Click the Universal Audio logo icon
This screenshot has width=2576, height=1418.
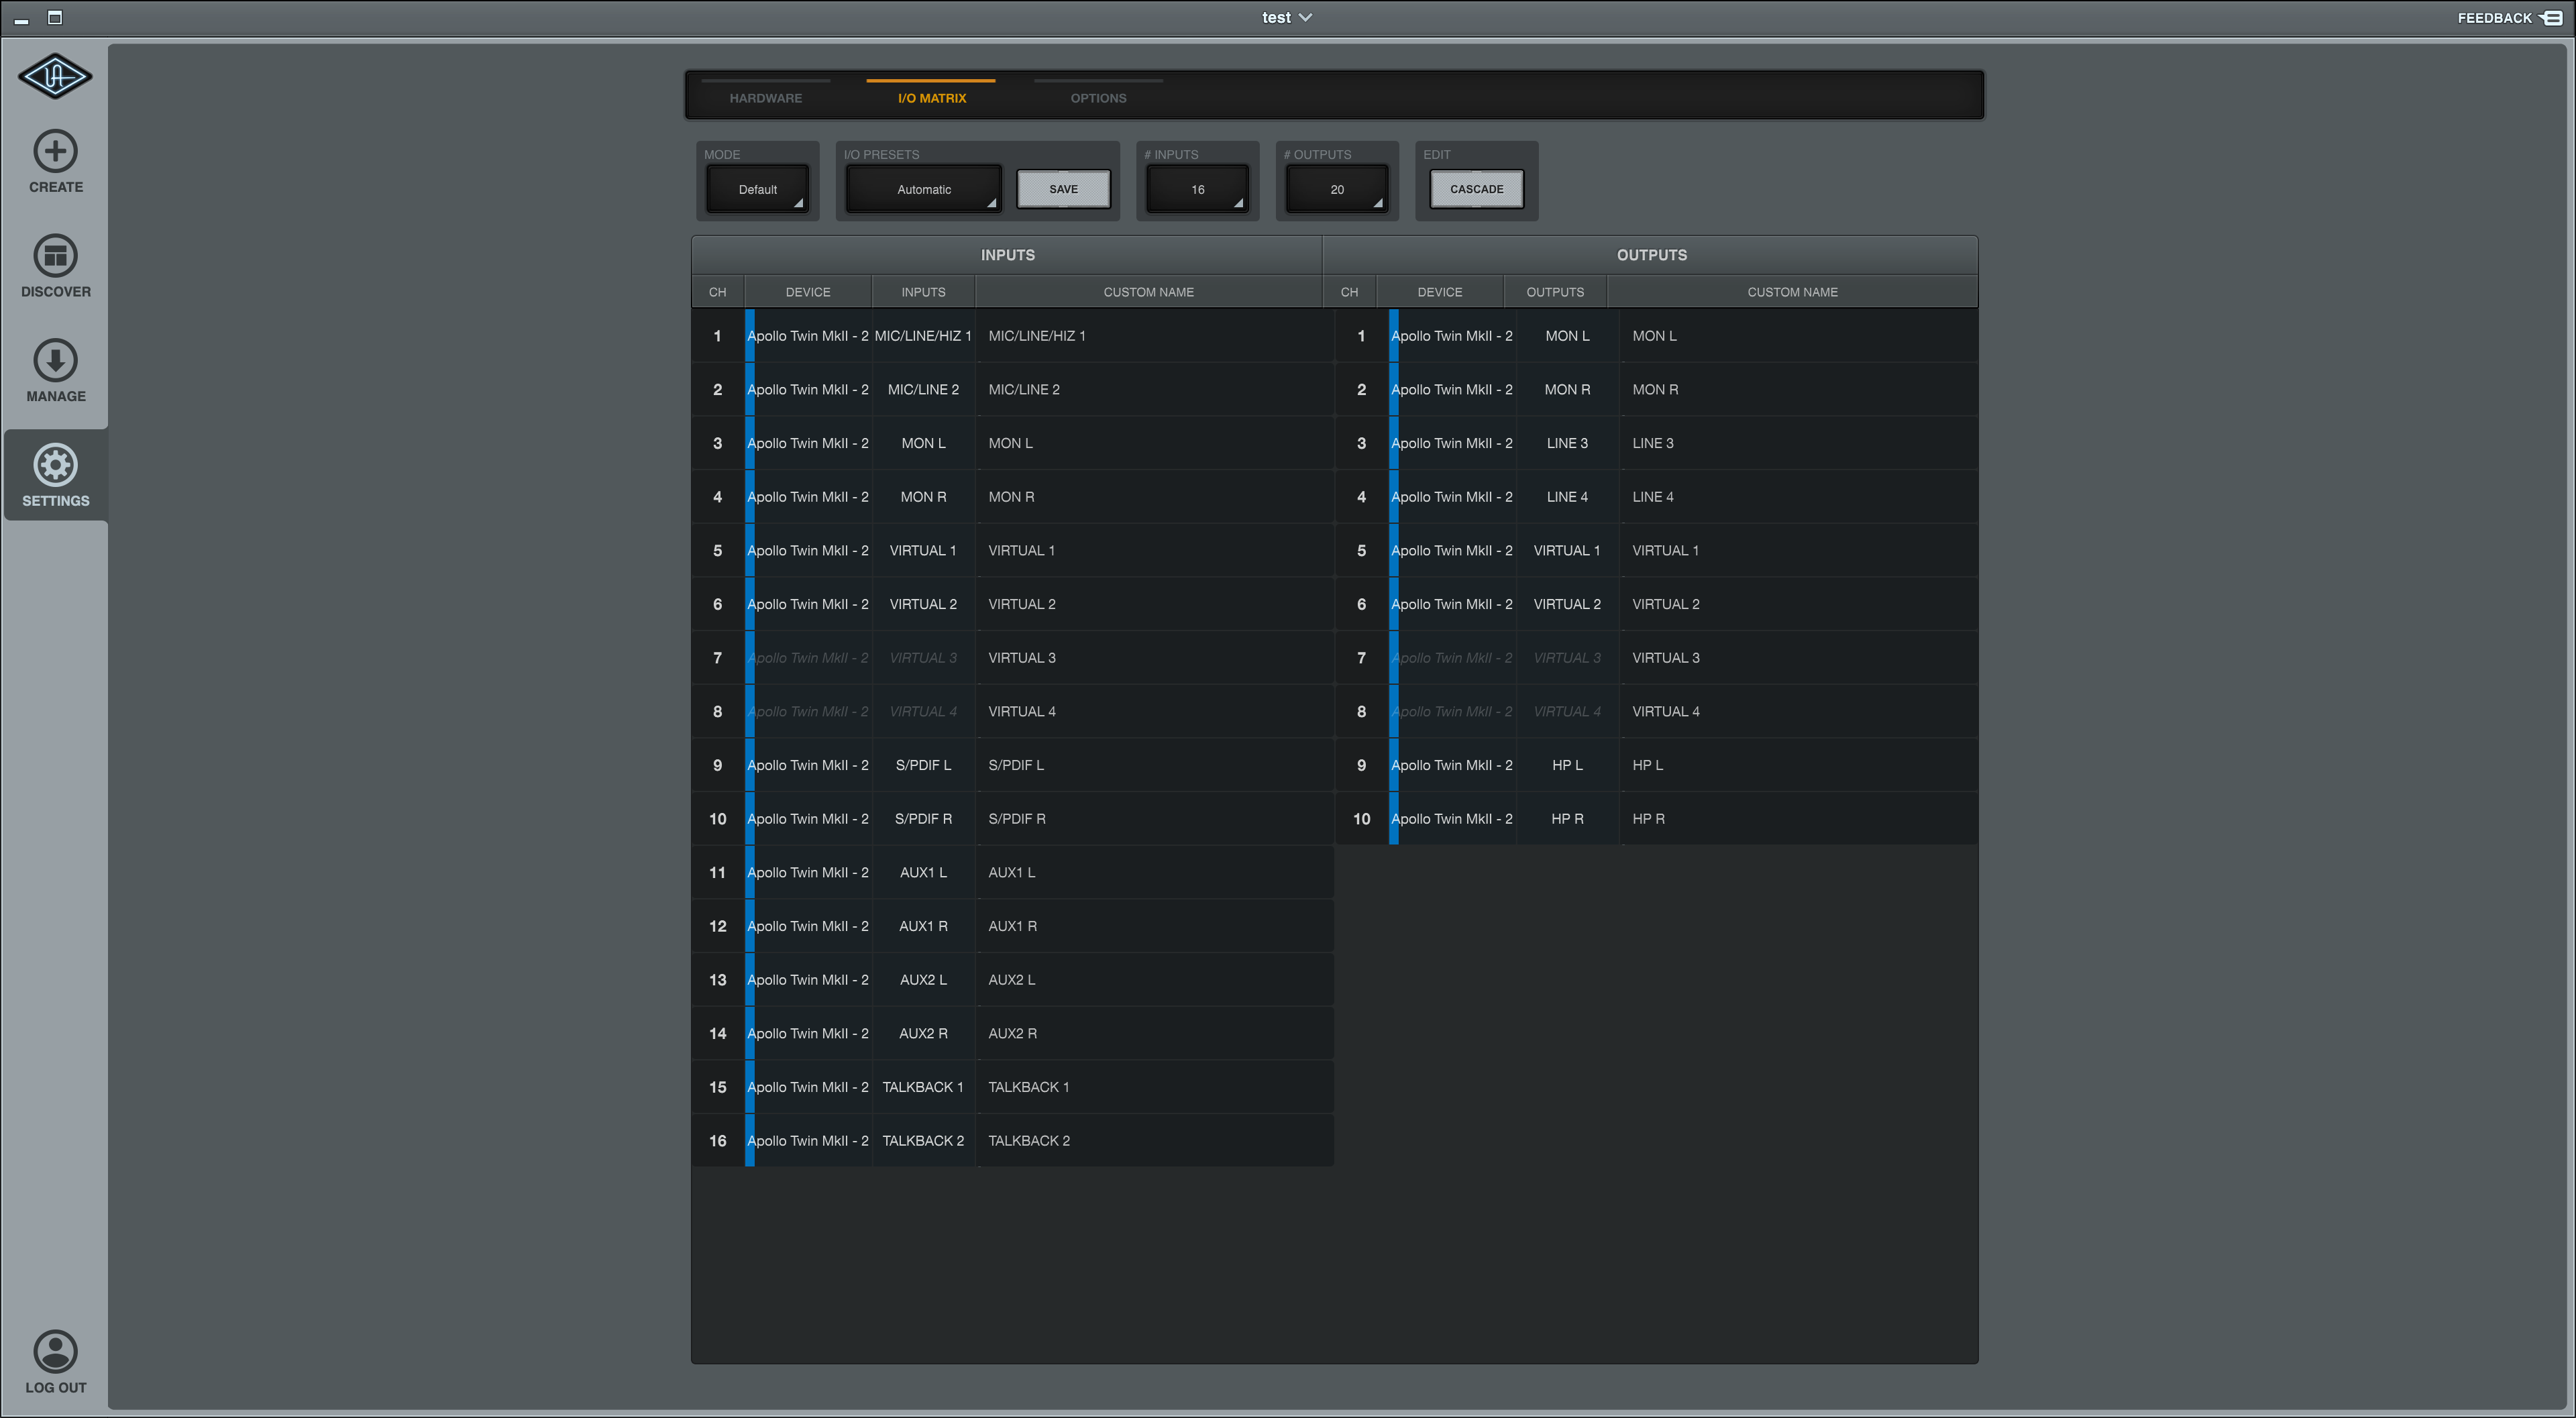point(55,76)
